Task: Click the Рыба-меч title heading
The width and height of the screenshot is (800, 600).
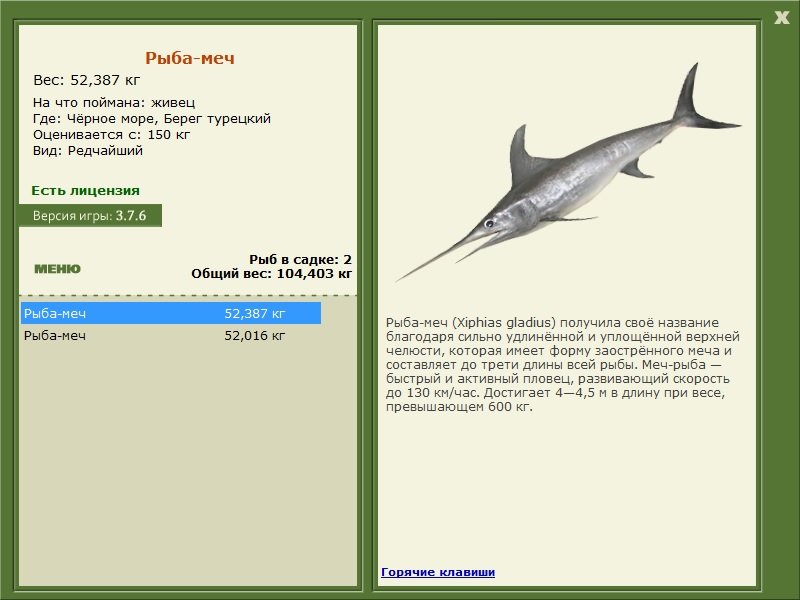Action: (190, 58)
